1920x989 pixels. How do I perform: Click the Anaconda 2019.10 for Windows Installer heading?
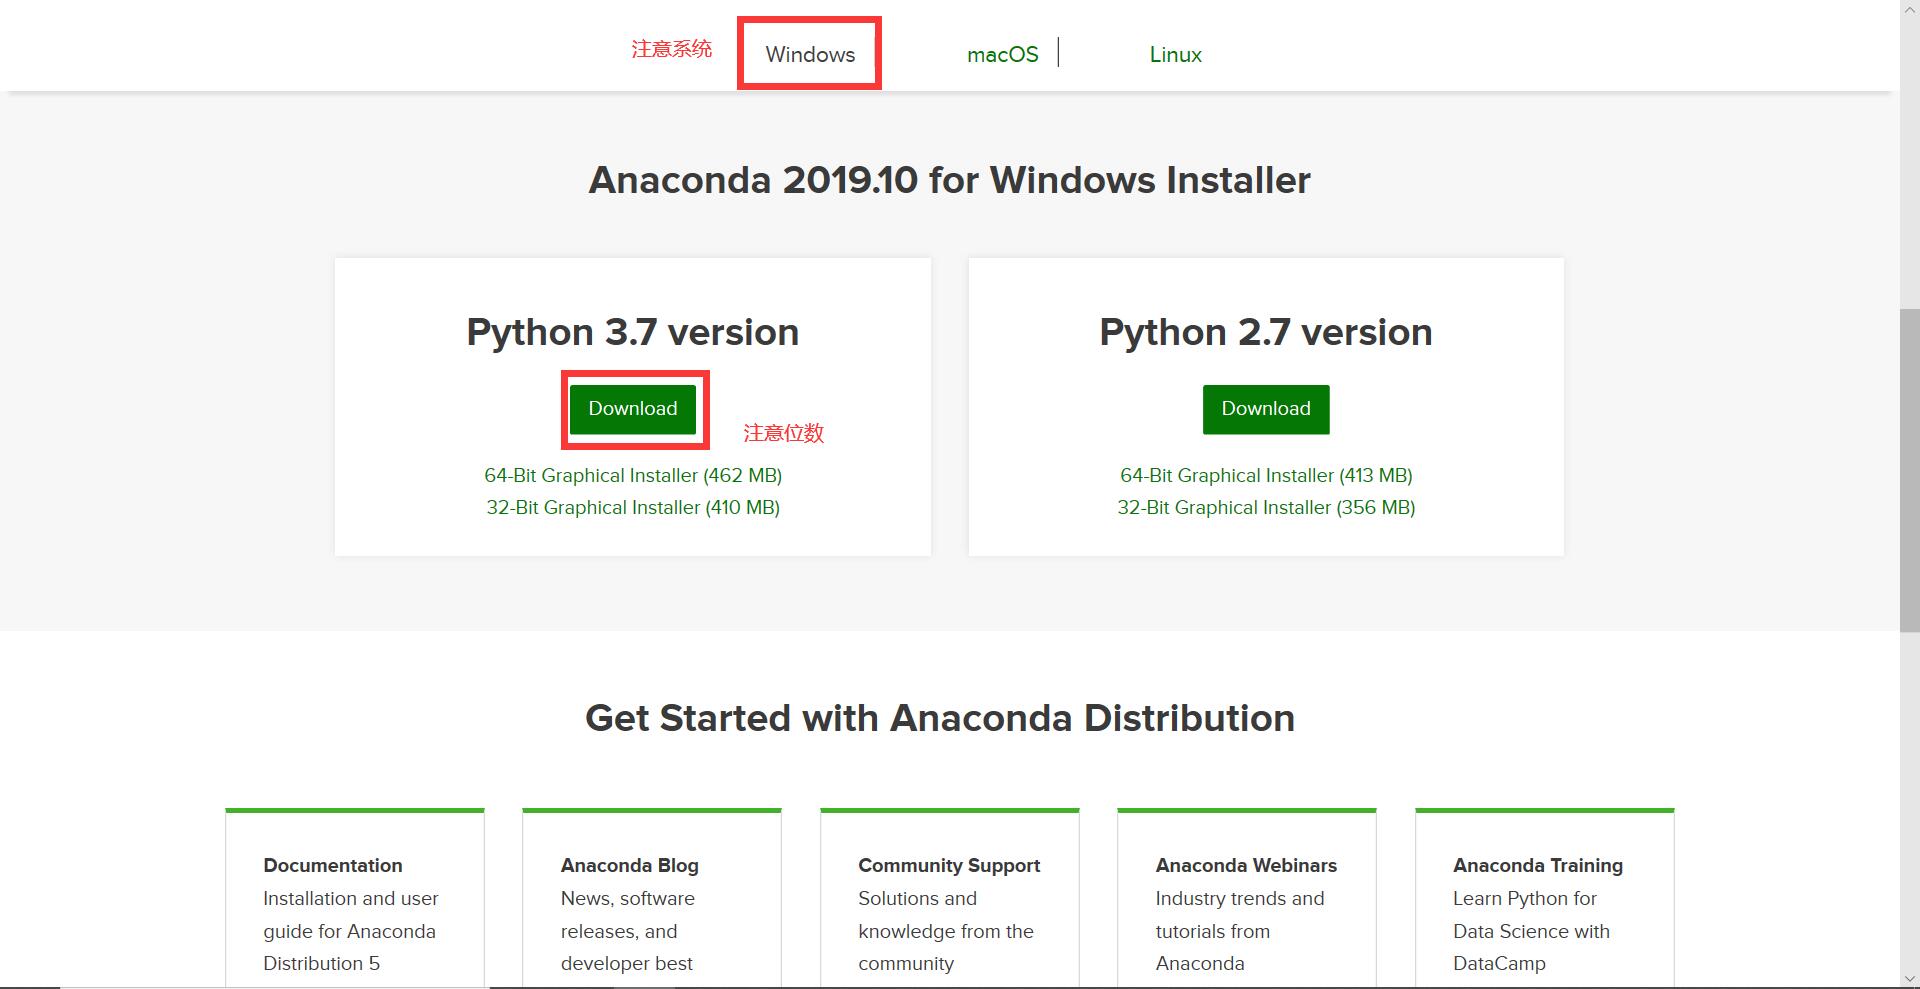949,180
